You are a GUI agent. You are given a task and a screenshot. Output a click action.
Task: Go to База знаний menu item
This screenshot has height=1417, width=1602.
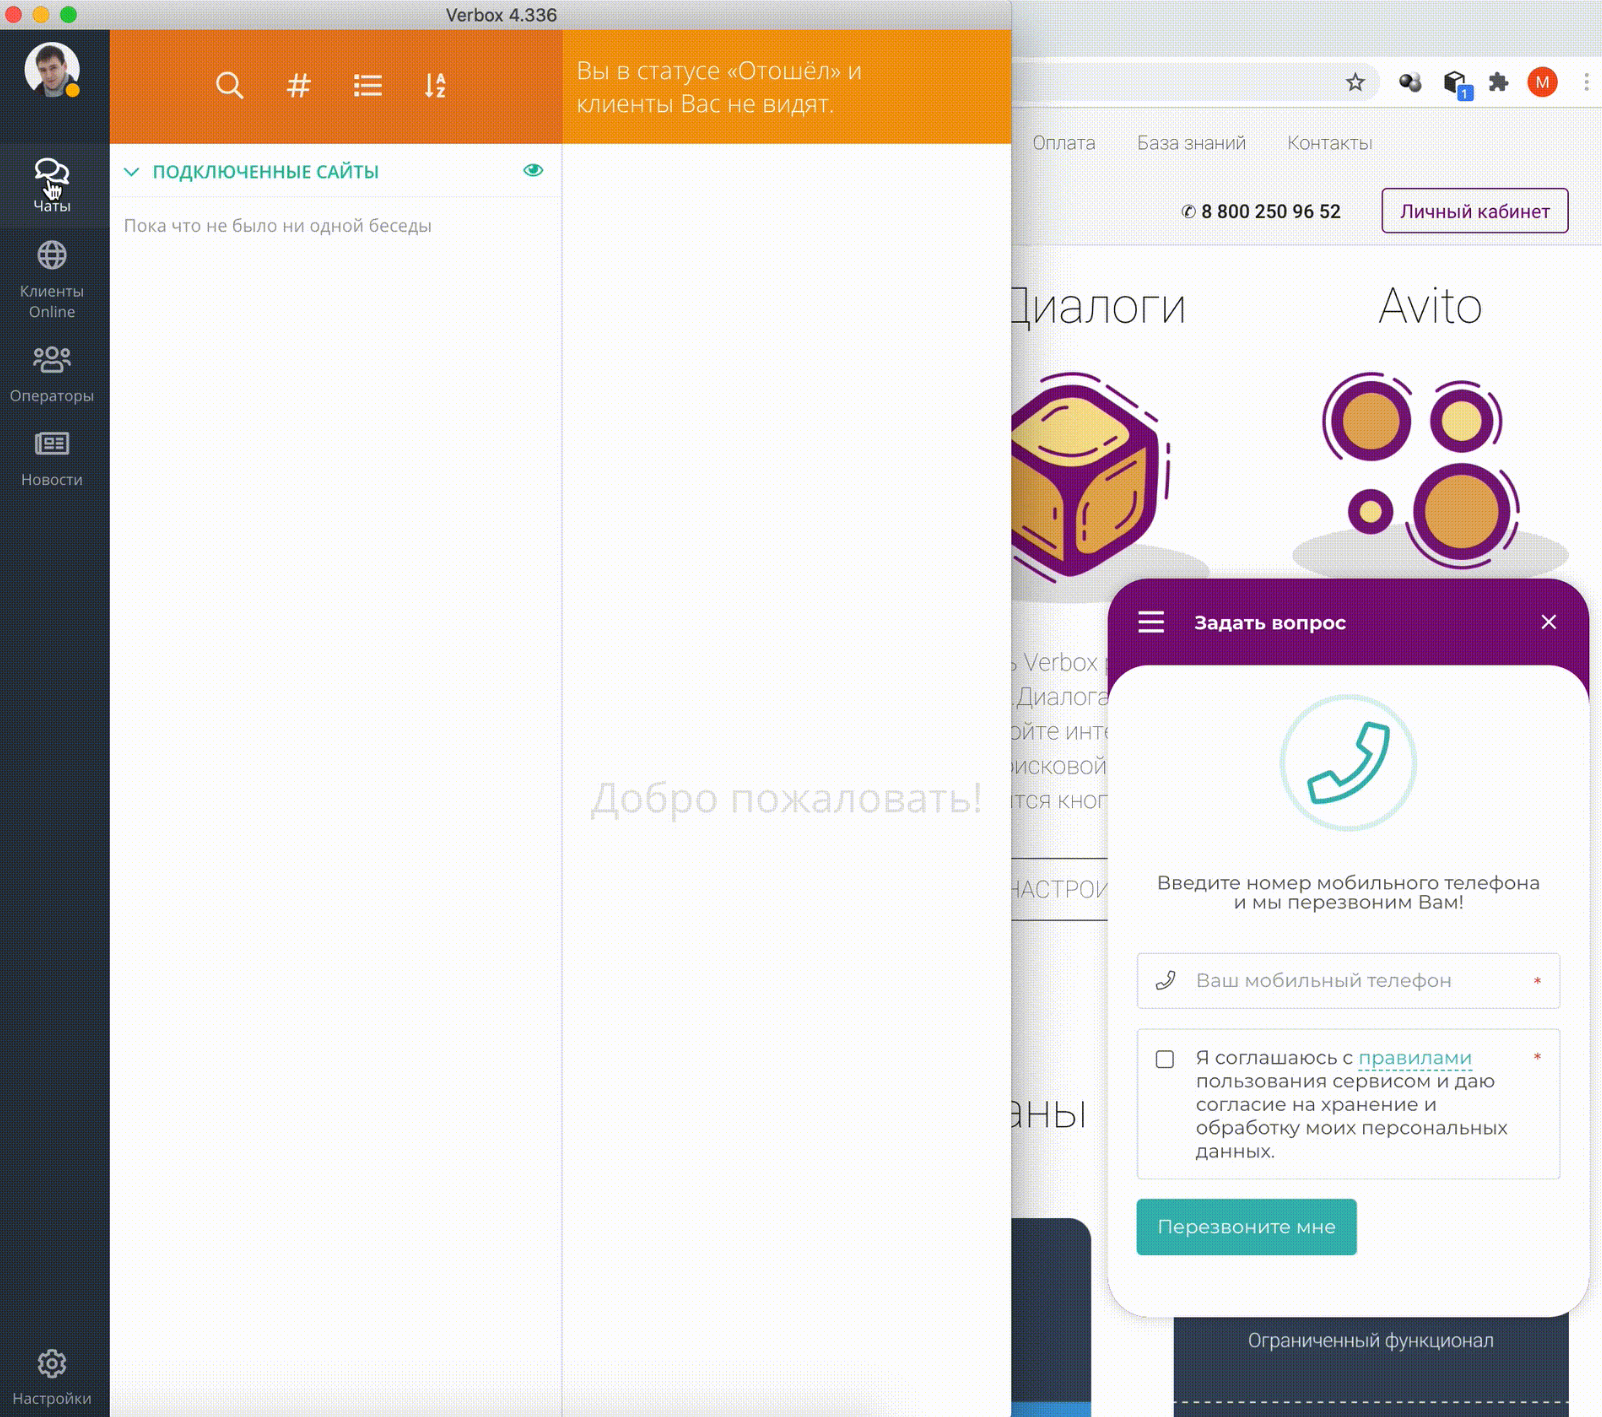click(1191, 143)
